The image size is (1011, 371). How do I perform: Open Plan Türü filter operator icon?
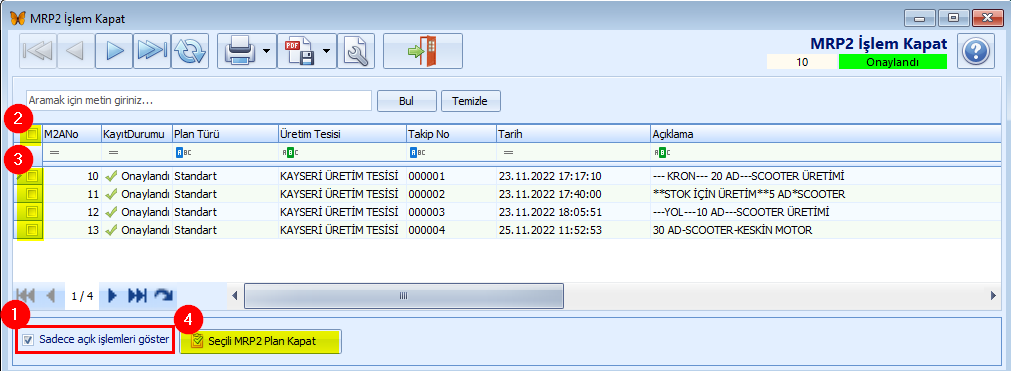tap(184, 153)
